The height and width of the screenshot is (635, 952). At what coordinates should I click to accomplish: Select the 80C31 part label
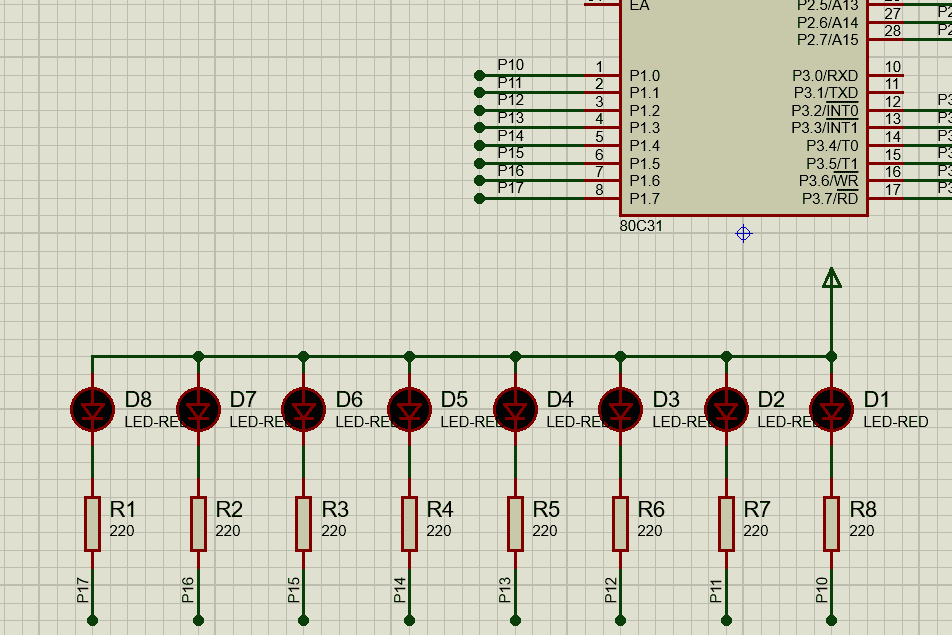click(x=641, y=226)
